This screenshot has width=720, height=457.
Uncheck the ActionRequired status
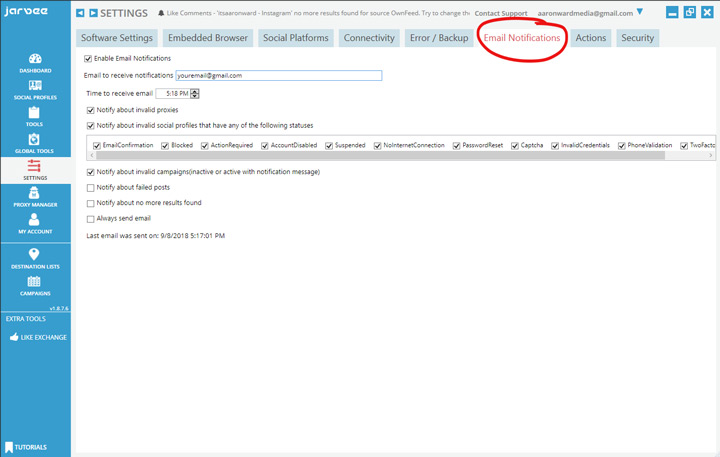click(x=205, y=146)
